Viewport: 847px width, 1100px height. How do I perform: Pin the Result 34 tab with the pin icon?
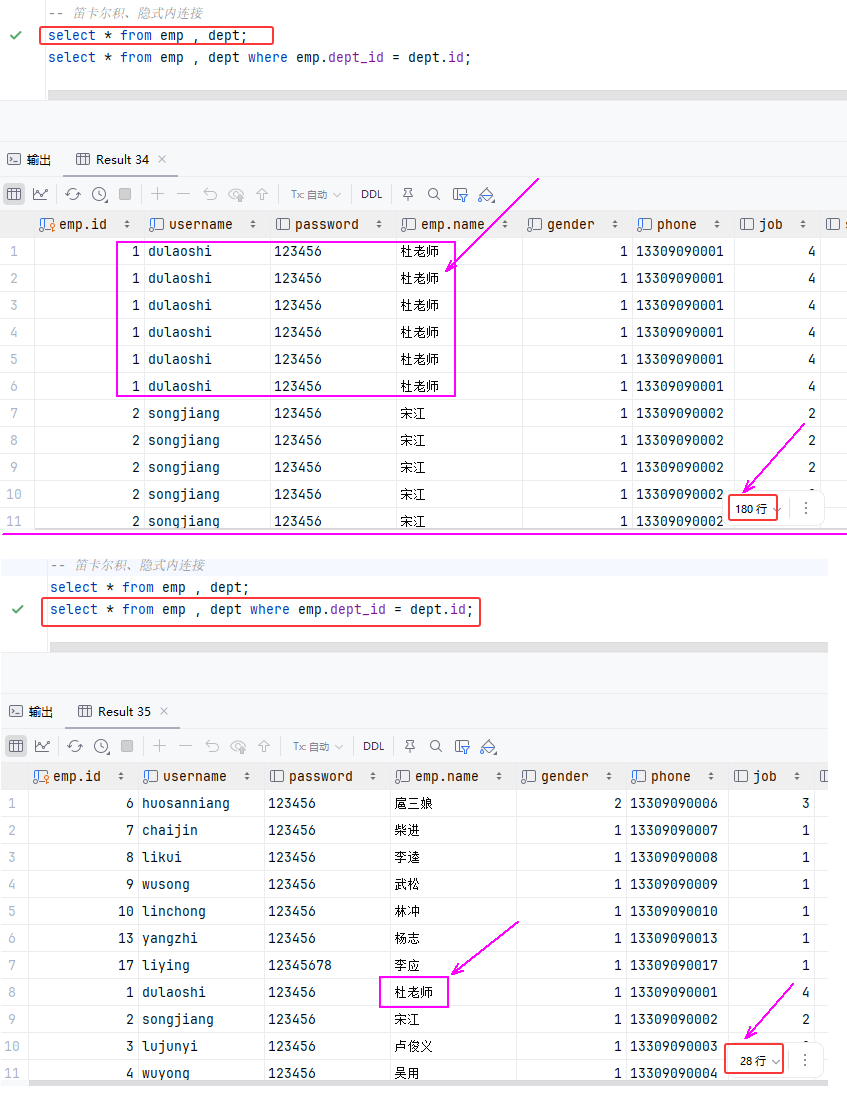click(408, 194)
